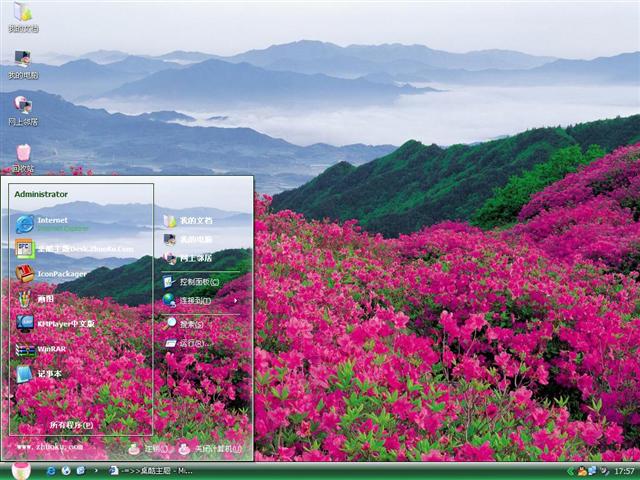Click the WinRAR books icon in Start menu
The height and width of the screenshot is (480, 640).
[x=25, y=349]
